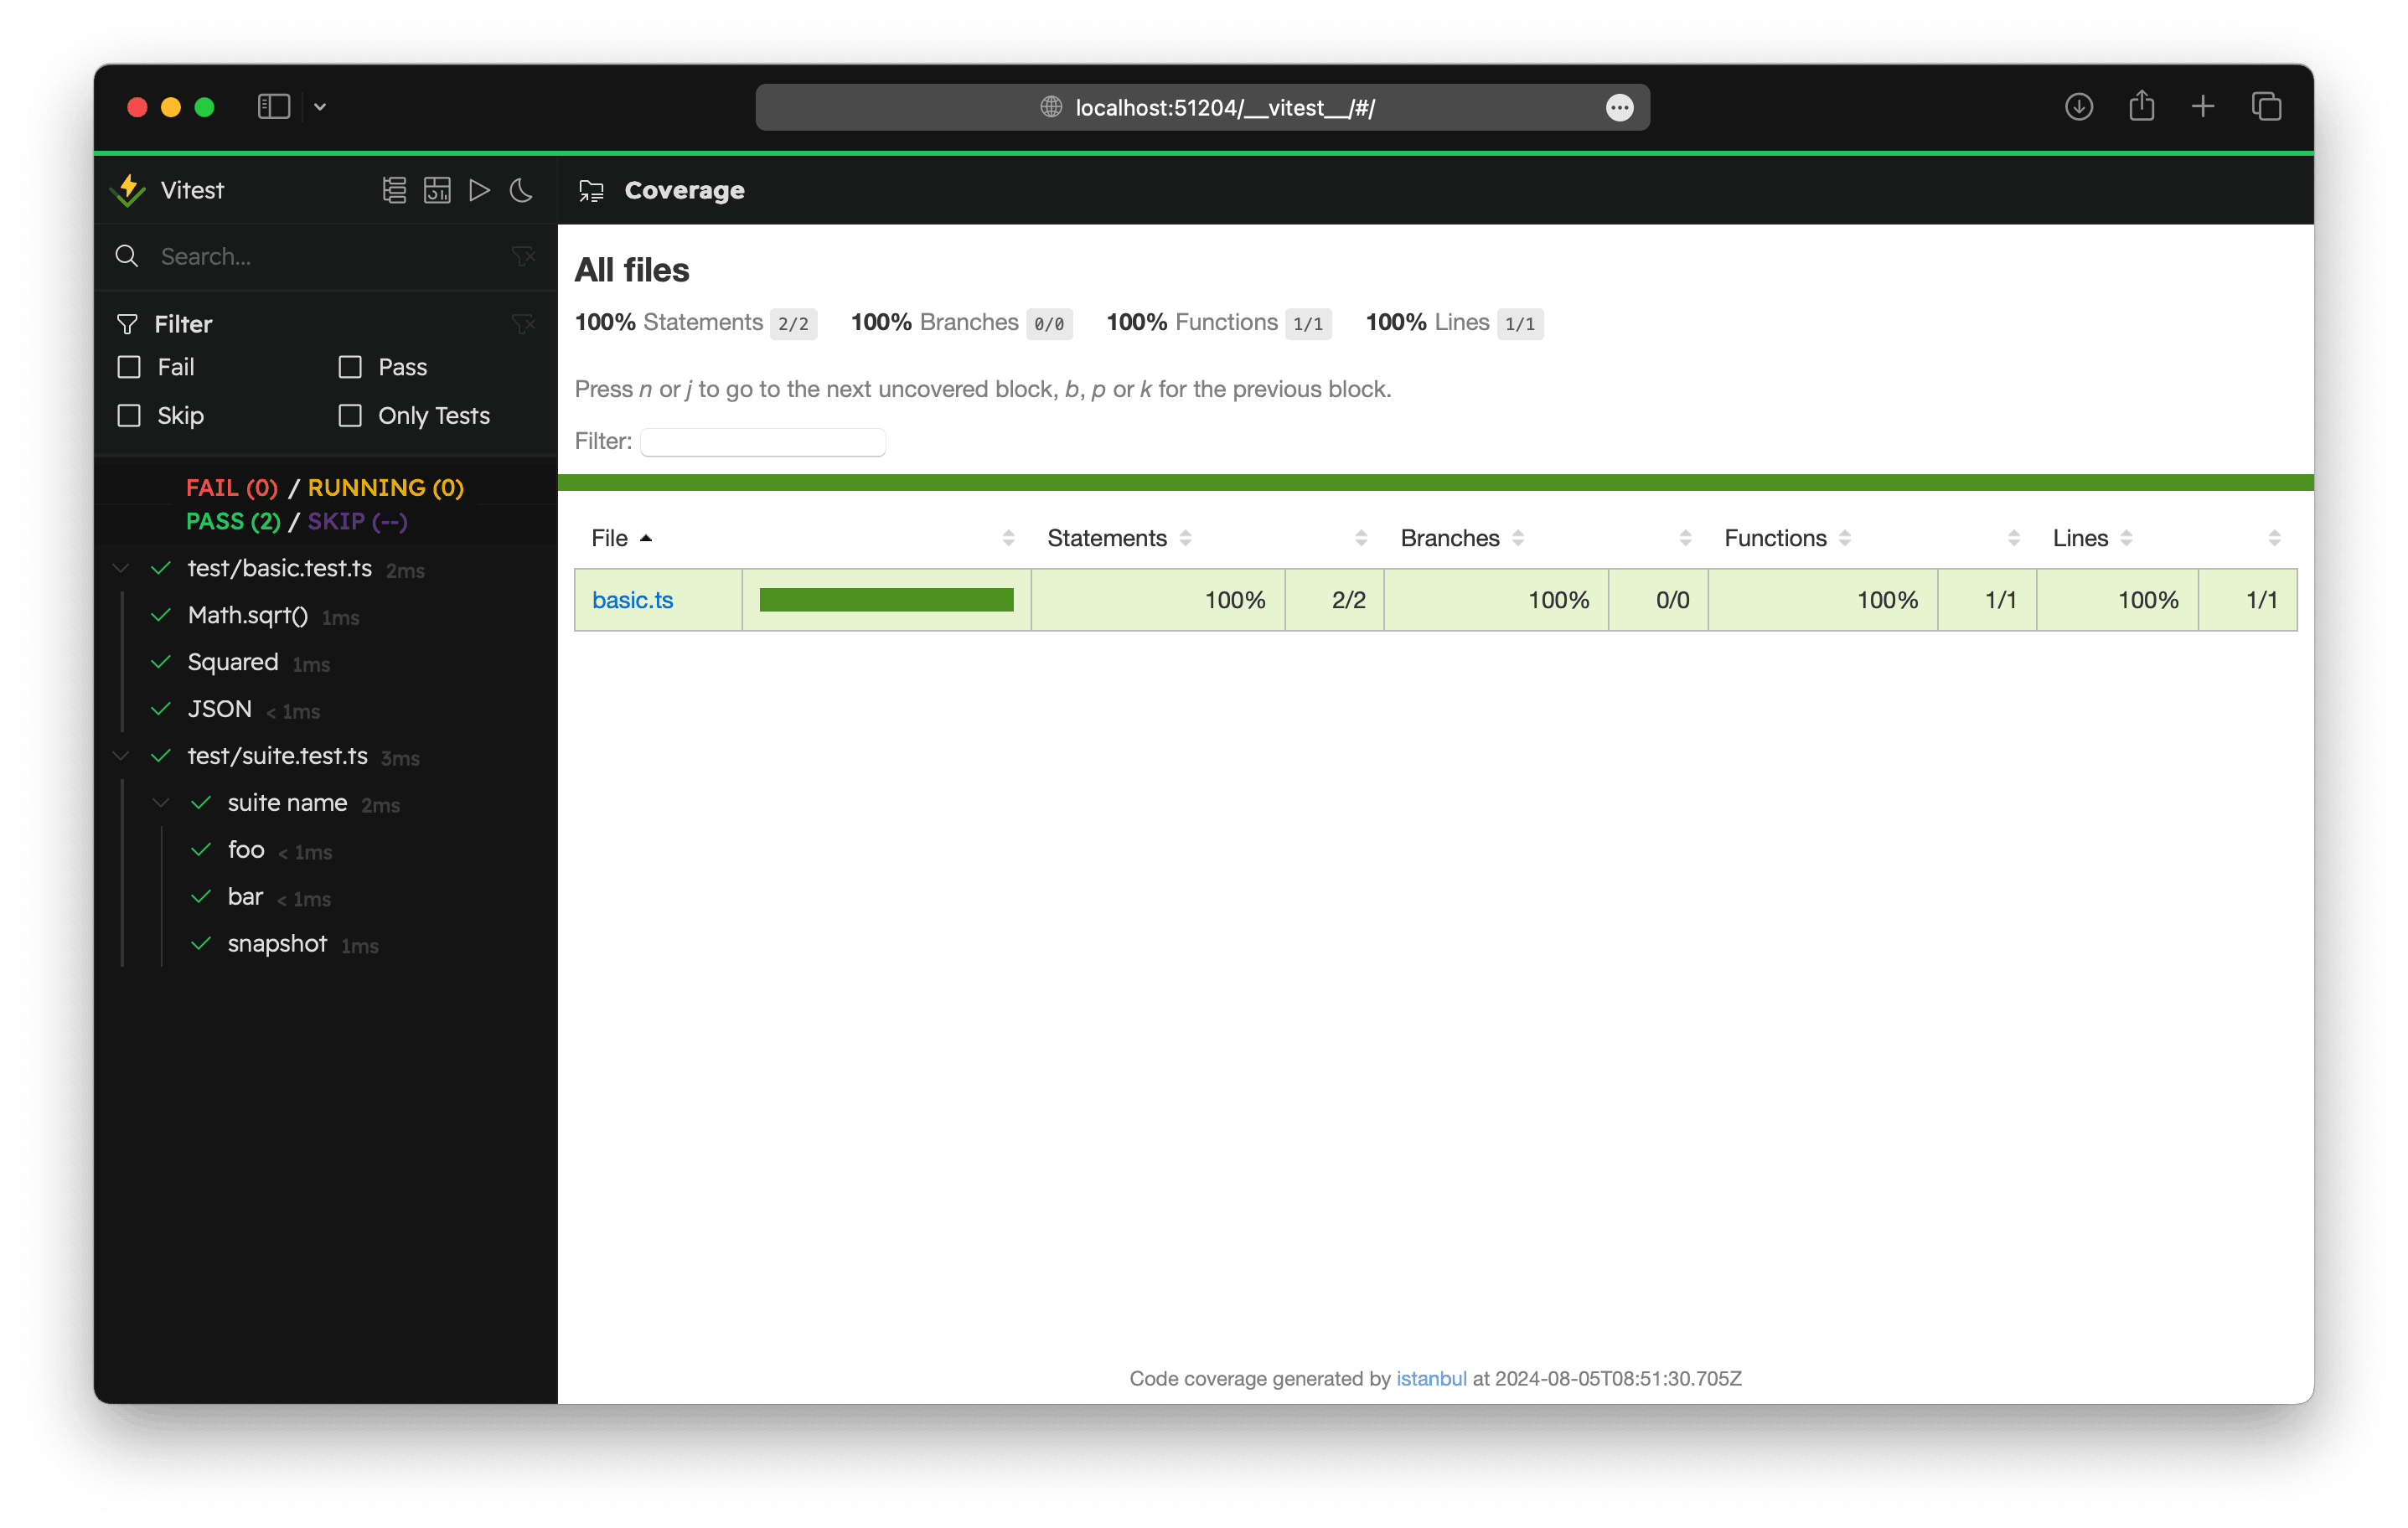This screenshot has width=2408, height=1528.
Task: Open the dashboard view icon
Action: pos(436,190)
